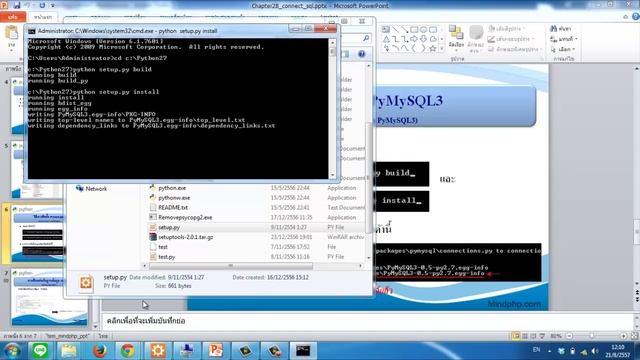Screen dimensions: 640x360
Task: Select README.txt in the file list
Action: click(173, 207)
